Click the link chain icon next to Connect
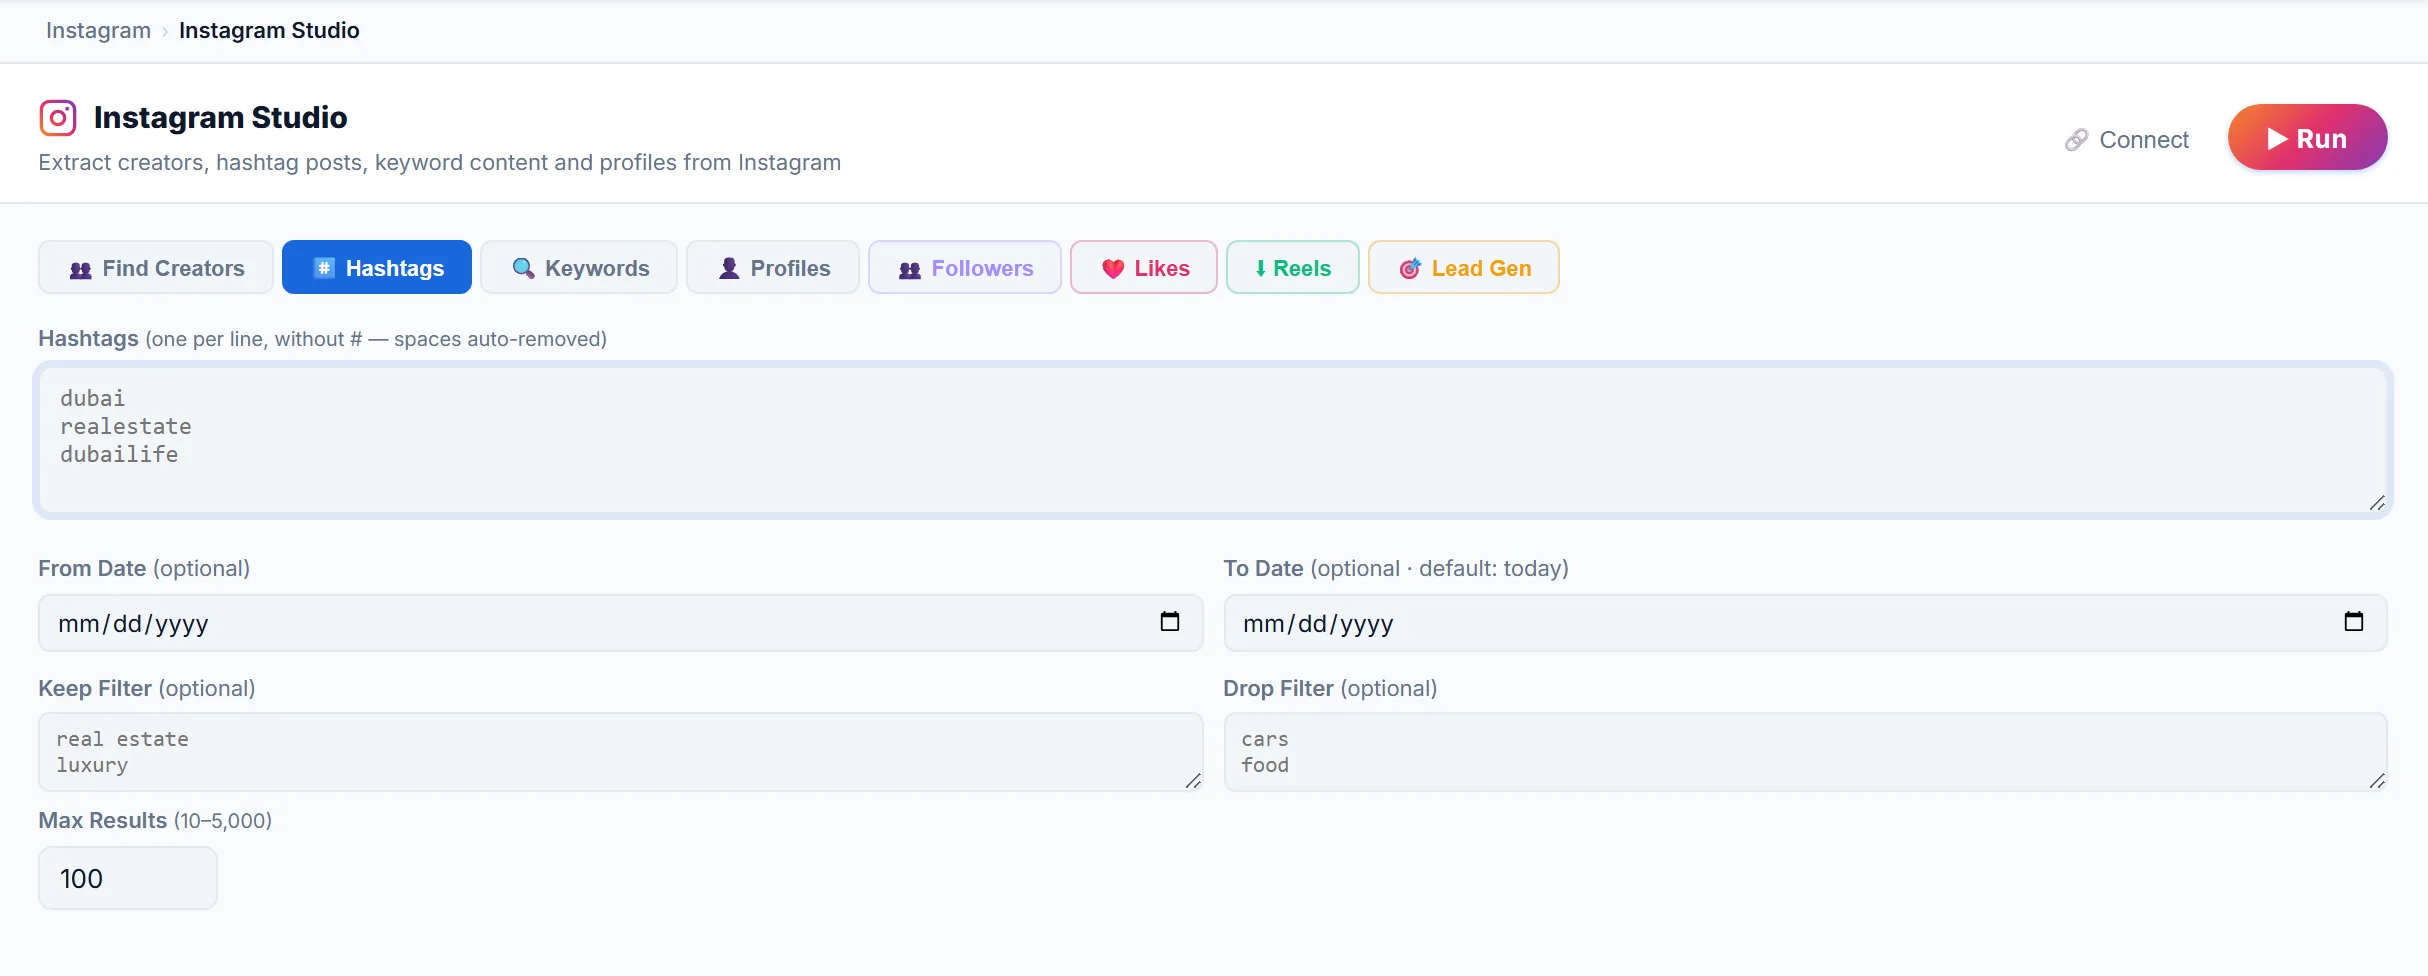The image size is (2428, 976). 2076,140
